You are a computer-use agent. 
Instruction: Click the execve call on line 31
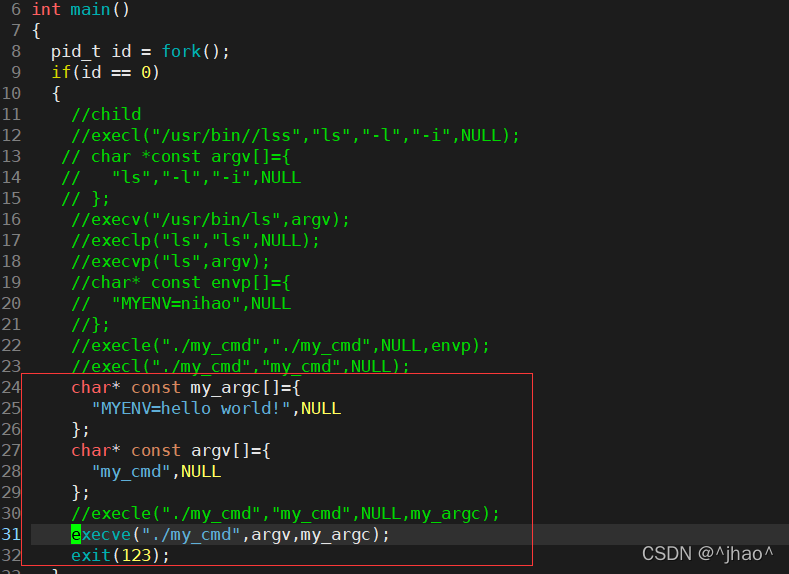(x=230, y=535)
